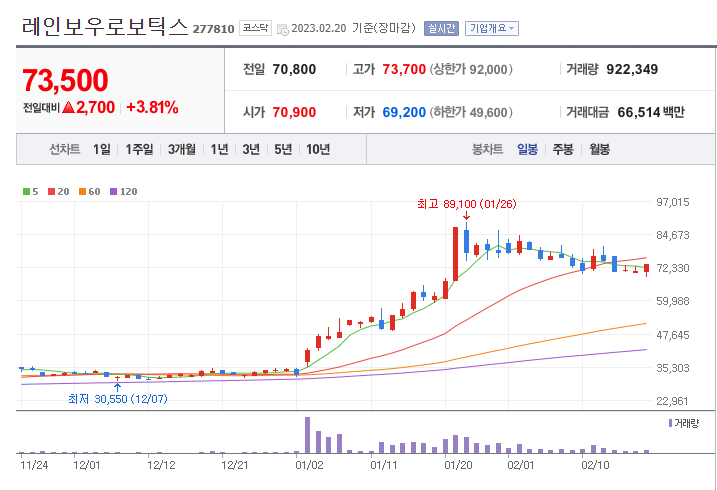Click the 거래량 value 922,349

pyautogui.click(x=632, y=69)
